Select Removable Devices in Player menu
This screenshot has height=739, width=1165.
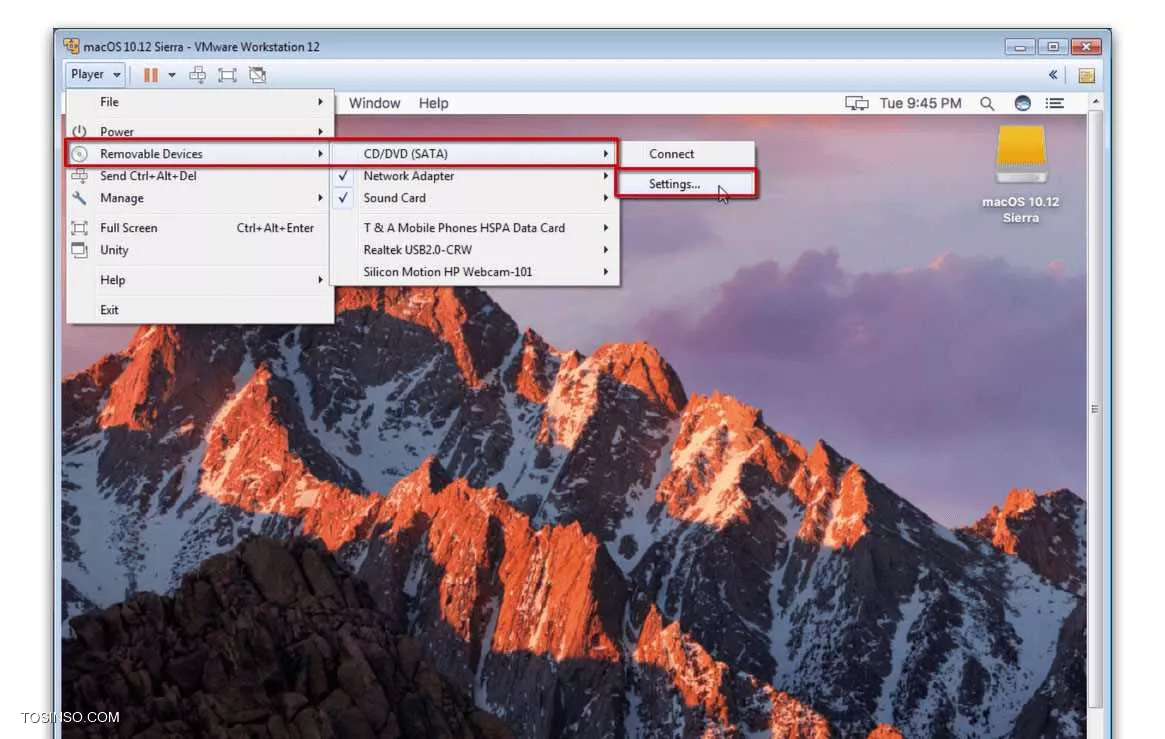[199, 154]
